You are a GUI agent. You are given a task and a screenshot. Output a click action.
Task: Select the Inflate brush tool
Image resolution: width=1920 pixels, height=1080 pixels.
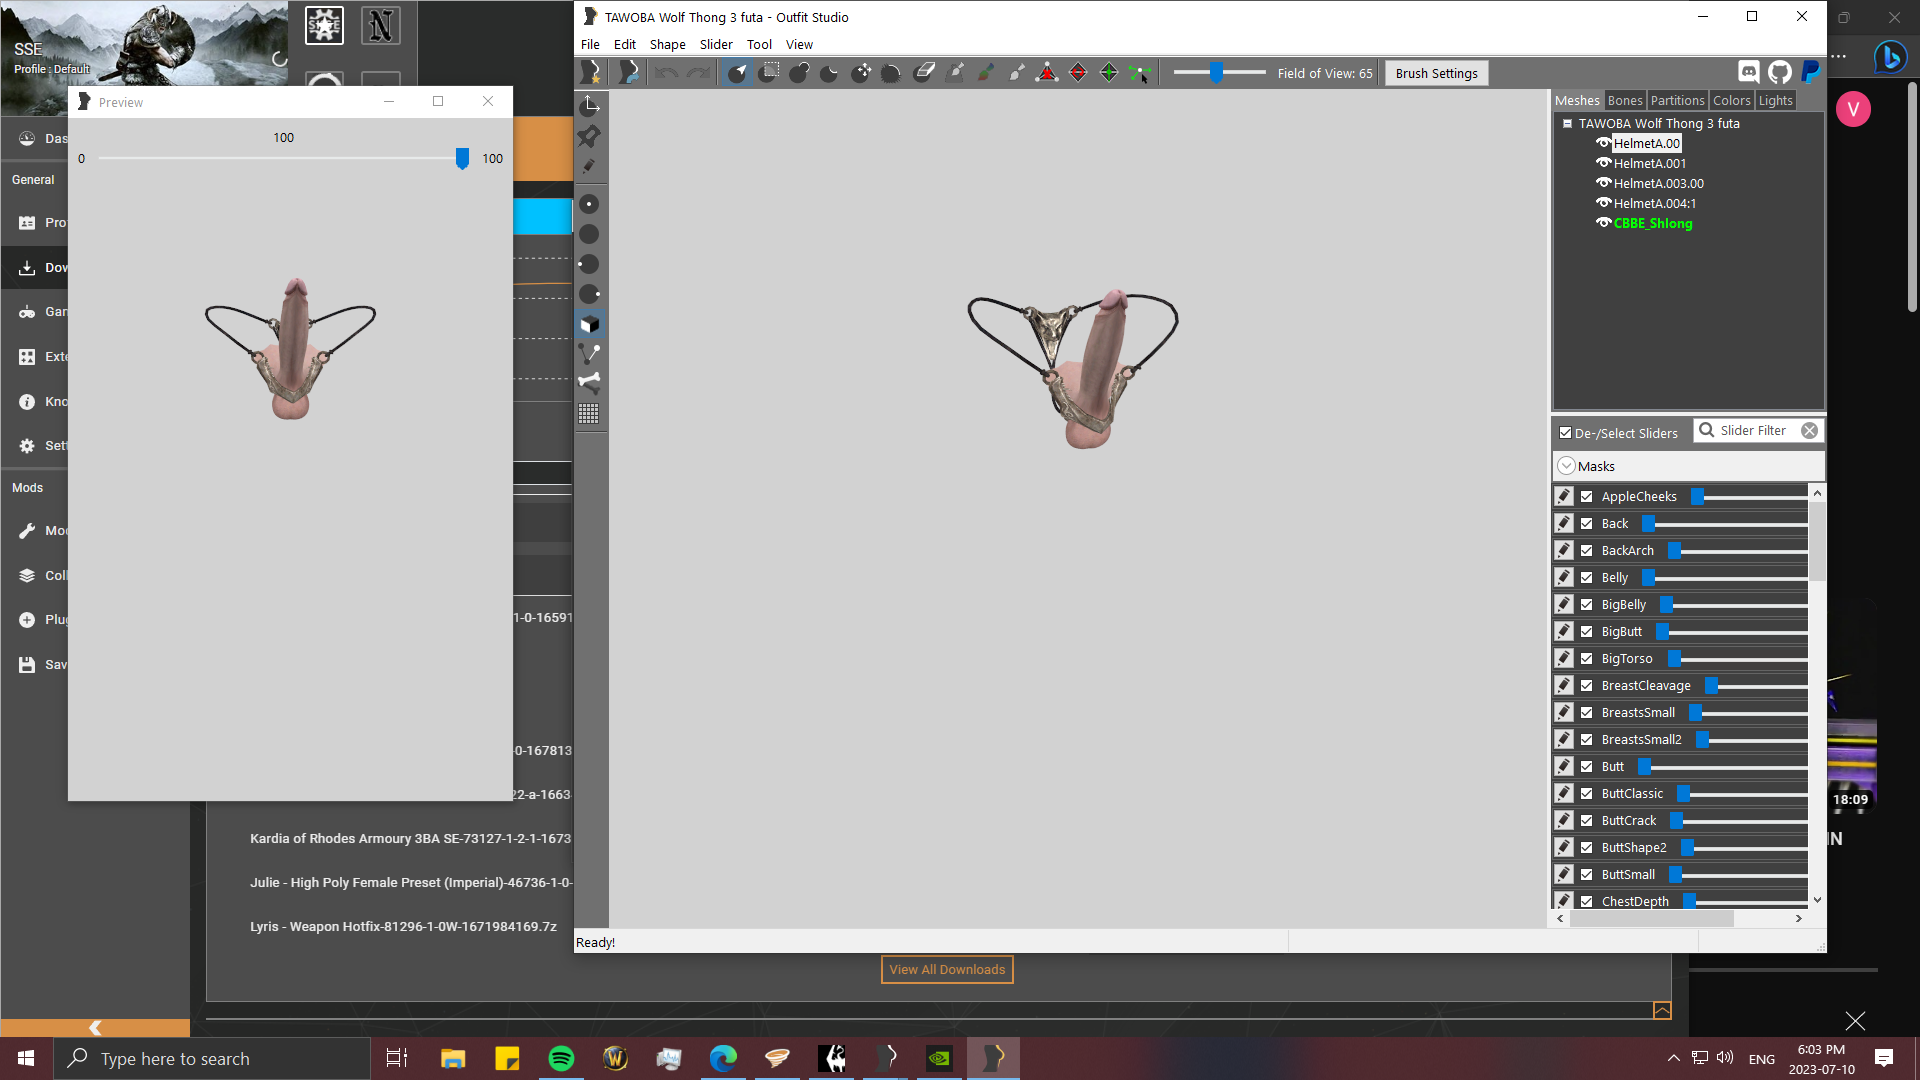click(x=799, y=73)
